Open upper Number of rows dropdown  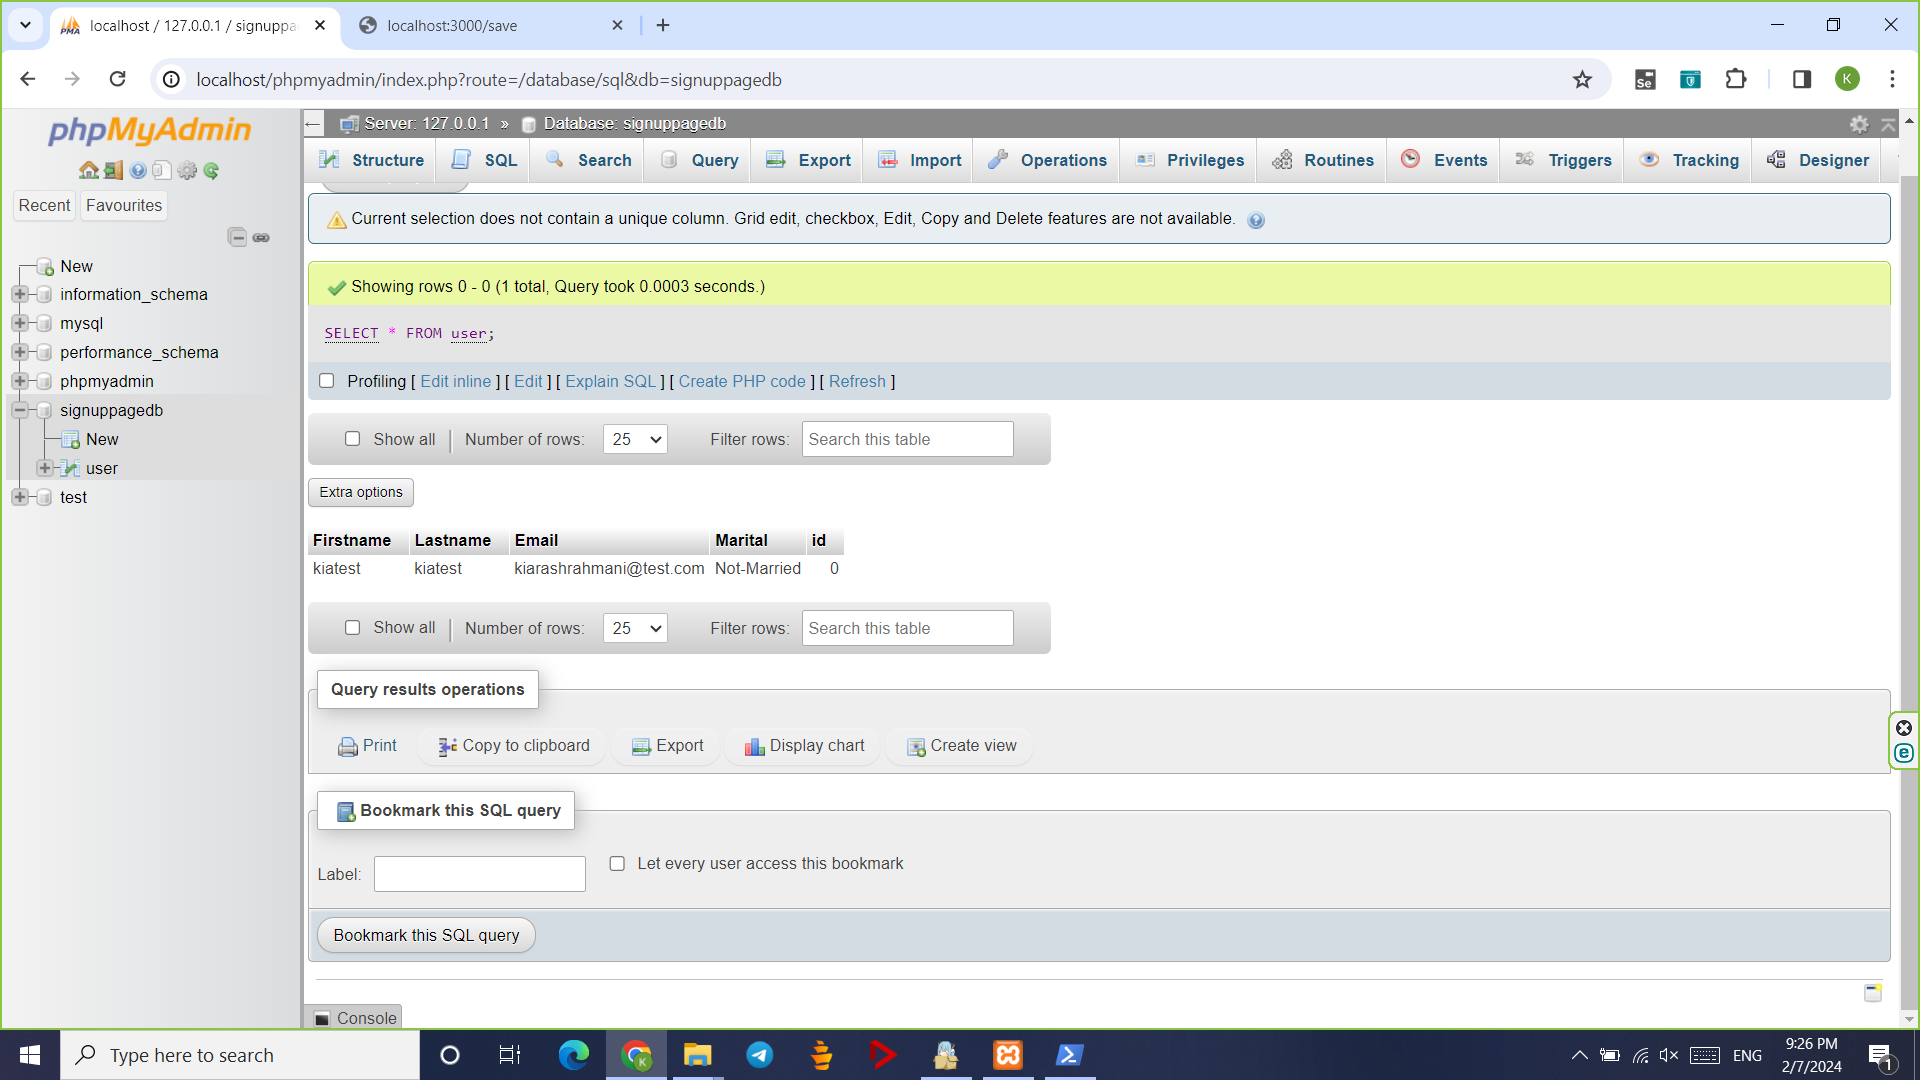pyautogui.click(x=635, y=439)
